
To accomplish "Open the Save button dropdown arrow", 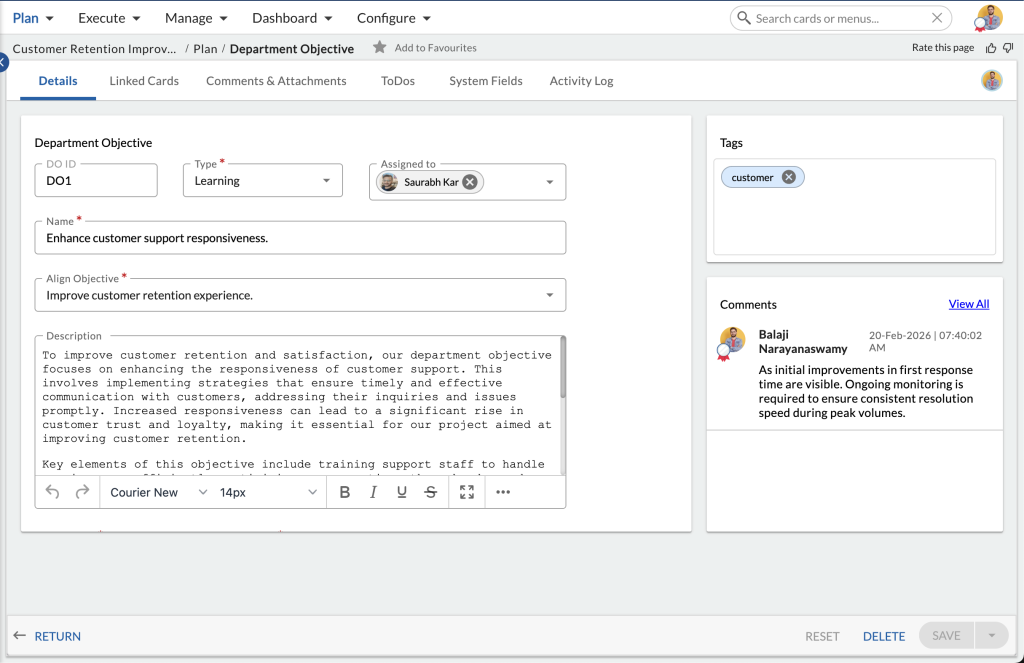I will [x=991, y=636].
